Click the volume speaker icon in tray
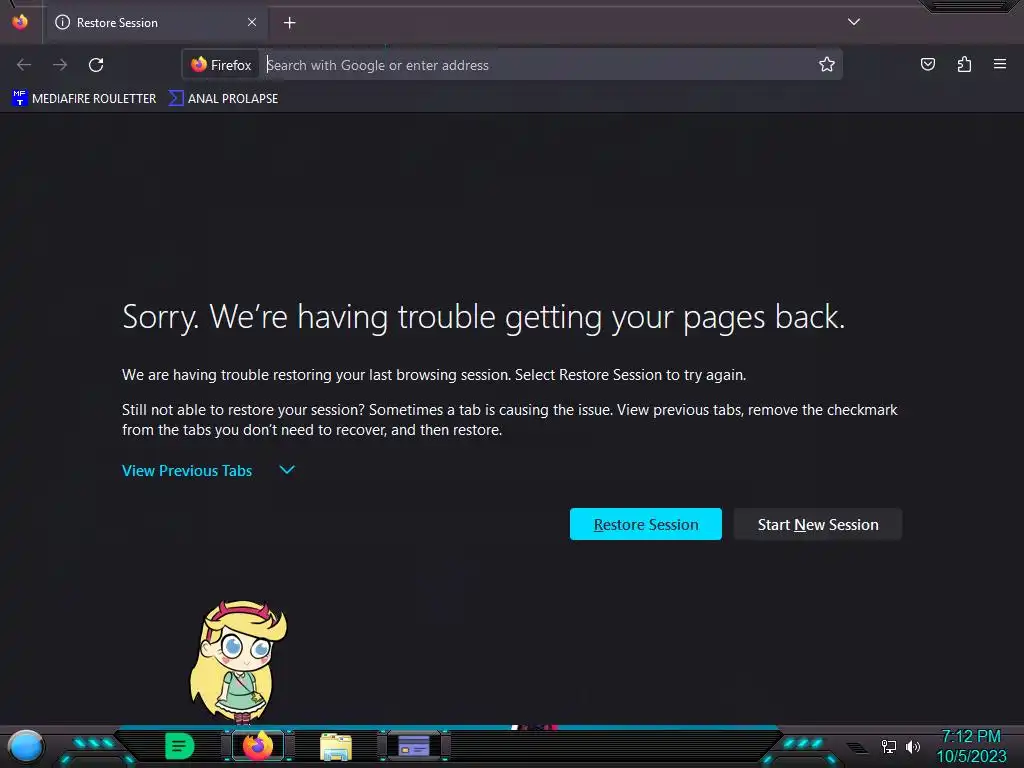1024x768 pixels. tap(913, 746)
